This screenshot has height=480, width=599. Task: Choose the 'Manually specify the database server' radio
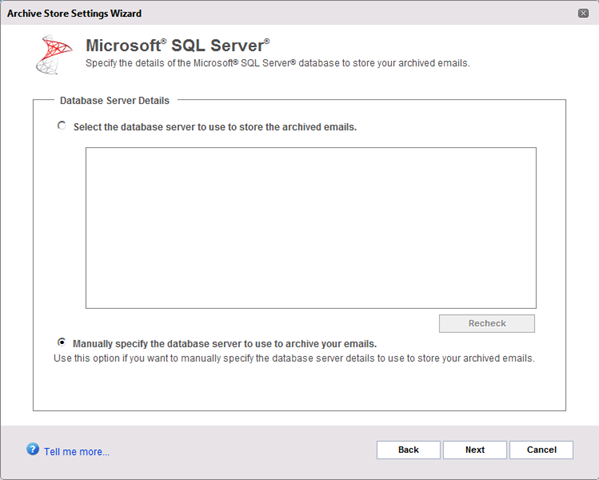click(x=61, y=342)
